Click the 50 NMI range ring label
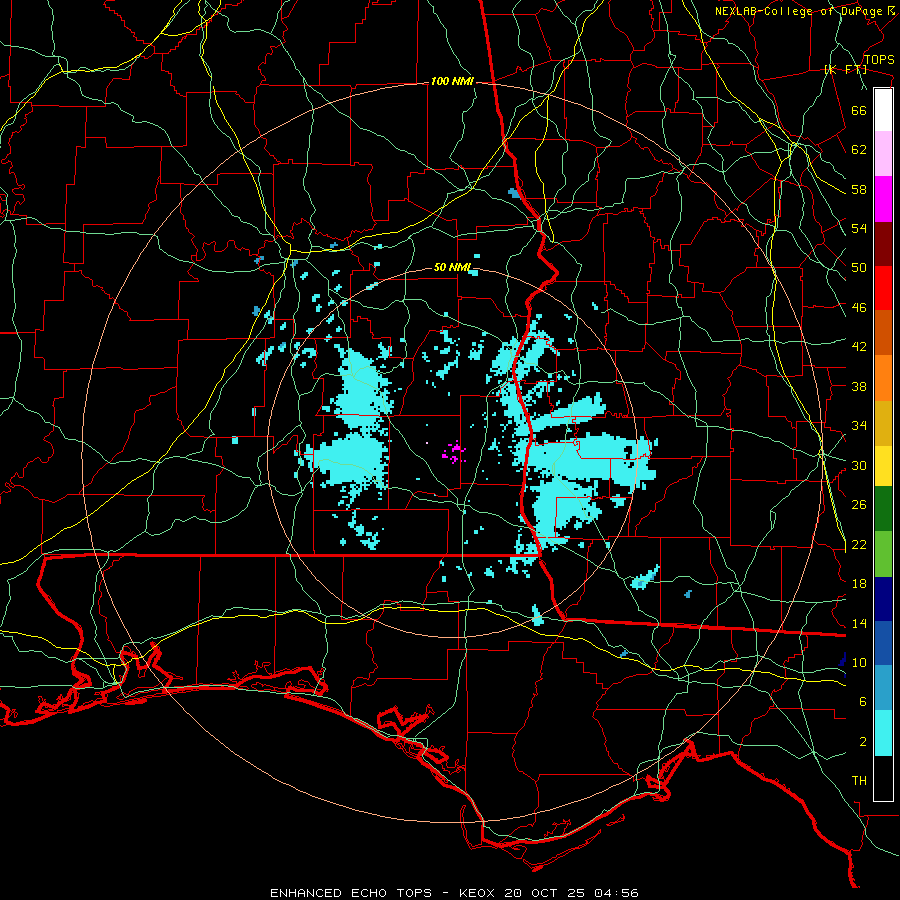 [452, 267]
